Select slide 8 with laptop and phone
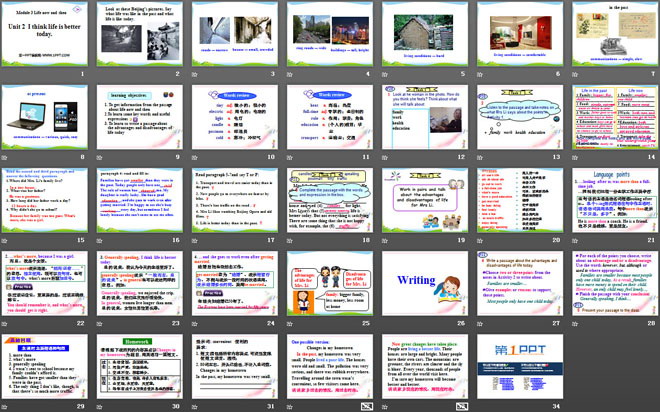 [45, 117]
